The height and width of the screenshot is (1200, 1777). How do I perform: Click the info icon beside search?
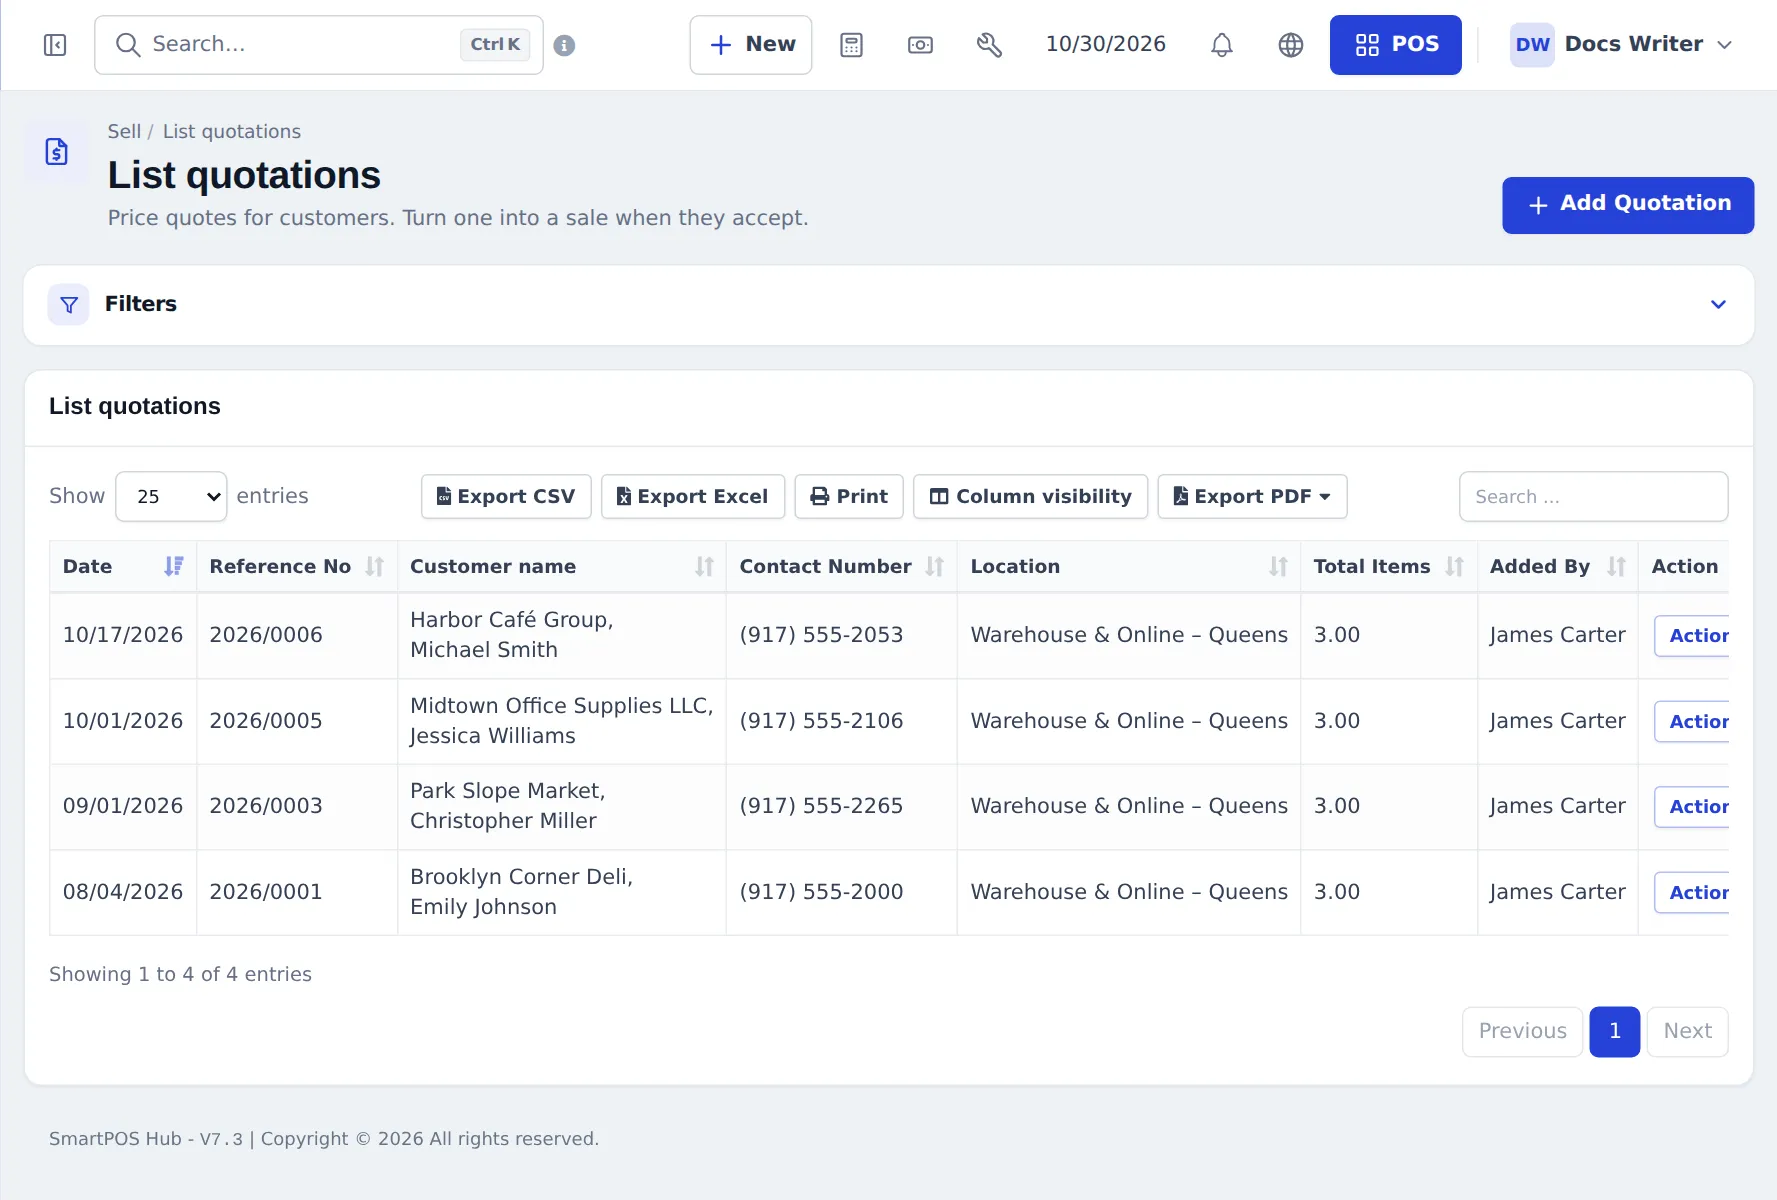(x=564, y=45)
